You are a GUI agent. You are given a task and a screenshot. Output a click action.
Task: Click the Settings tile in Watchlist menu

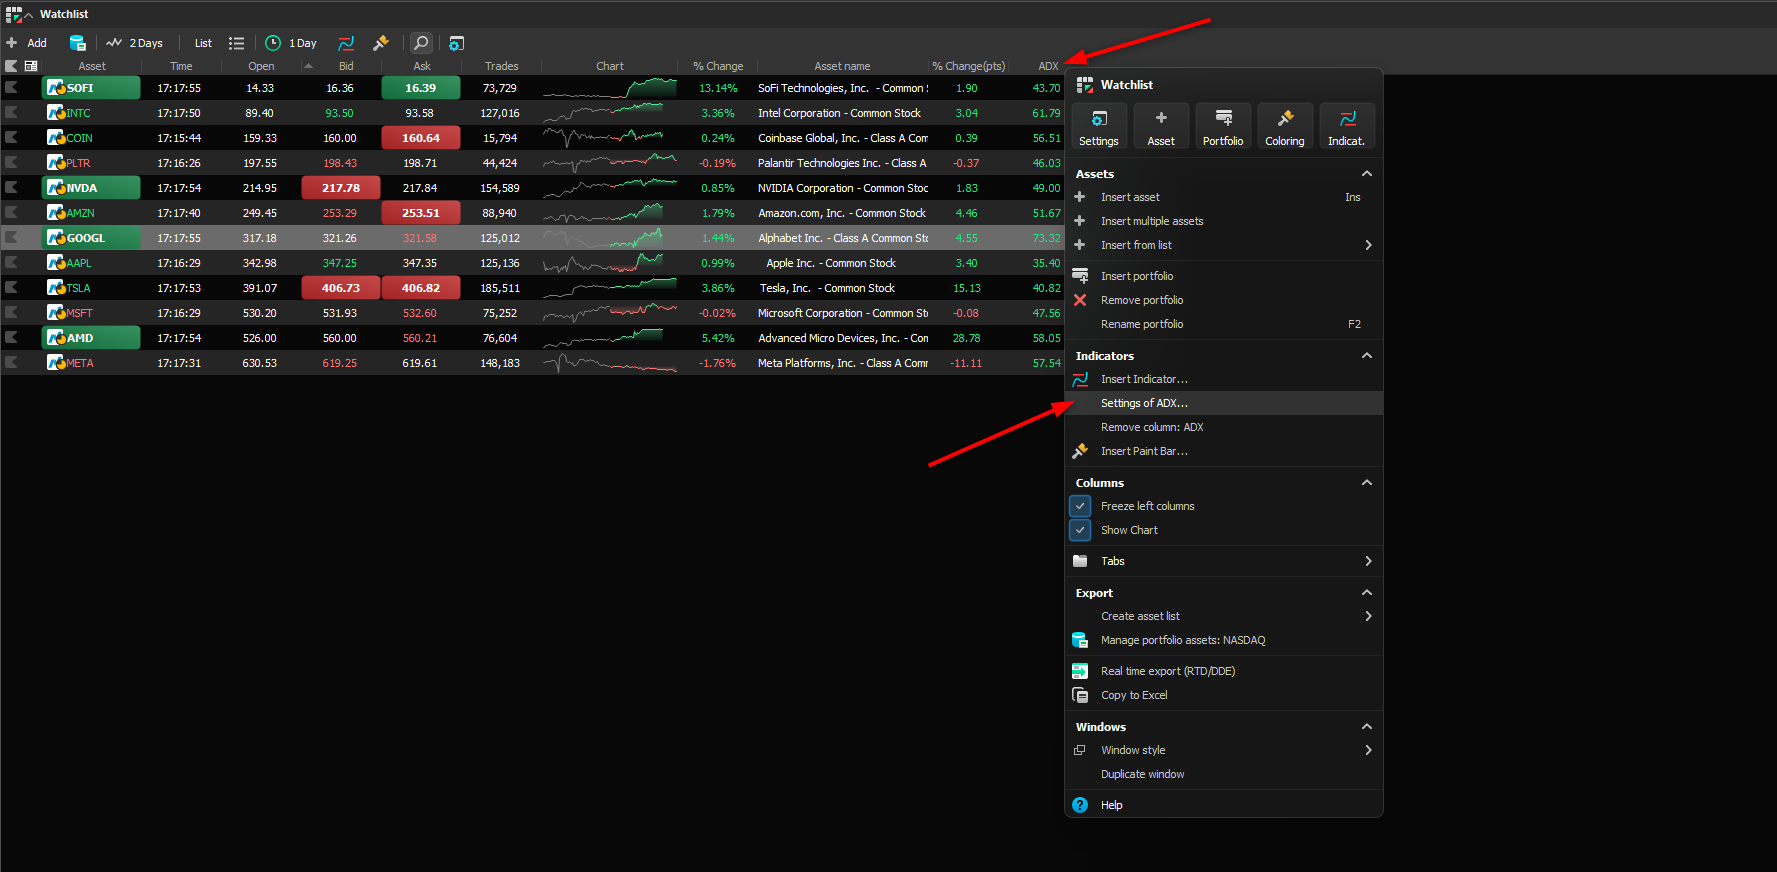(x=1099, y=127)
